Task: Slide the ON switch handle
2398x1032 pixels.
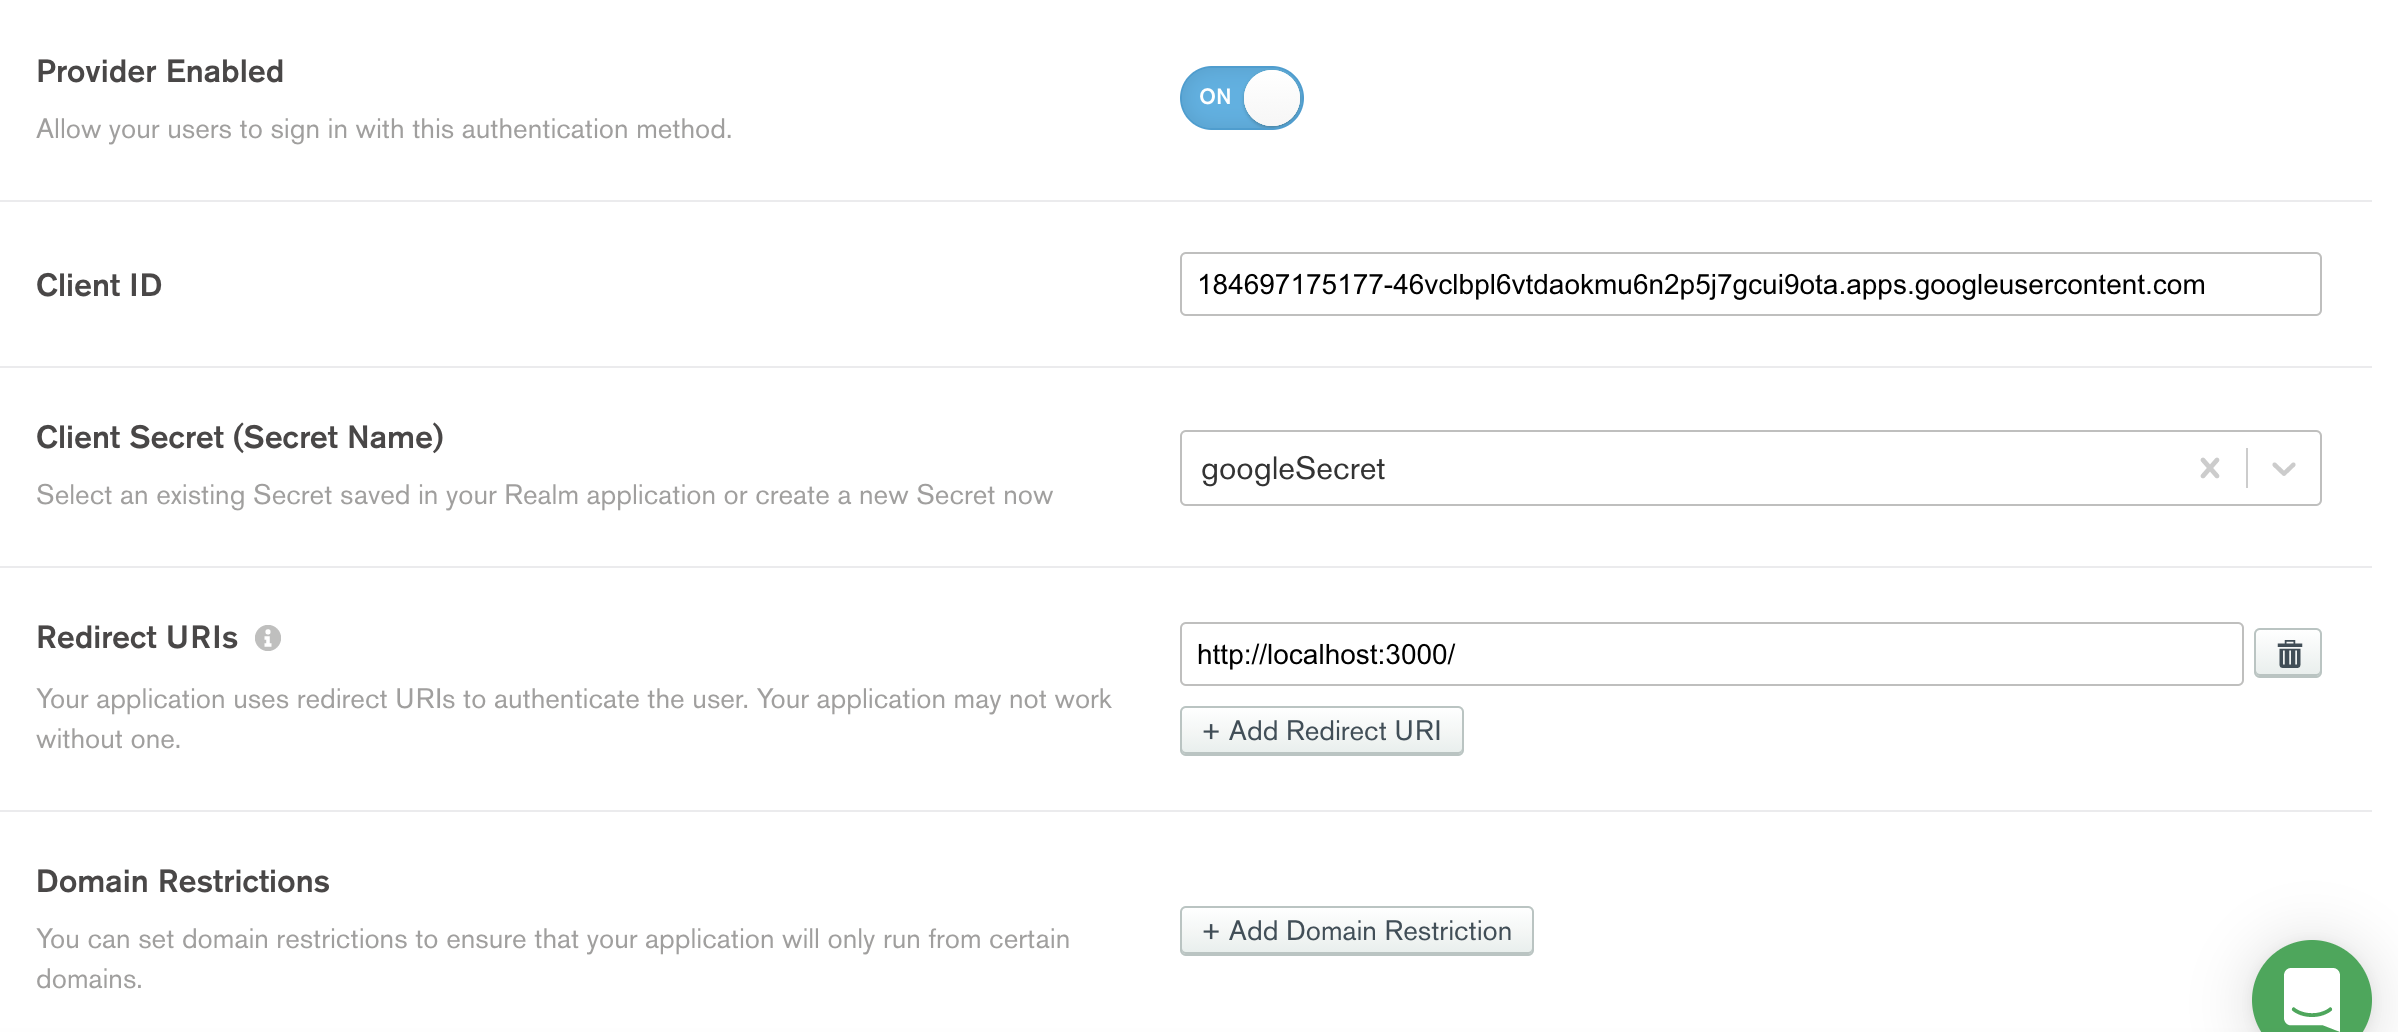Action: (1270, 97)
